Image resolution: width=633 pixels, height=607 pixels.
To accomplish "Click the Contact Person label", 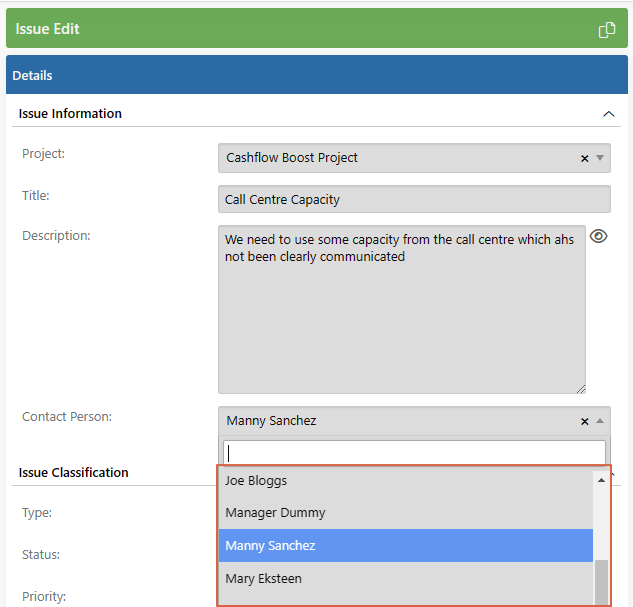I will (x=67, y=417).
